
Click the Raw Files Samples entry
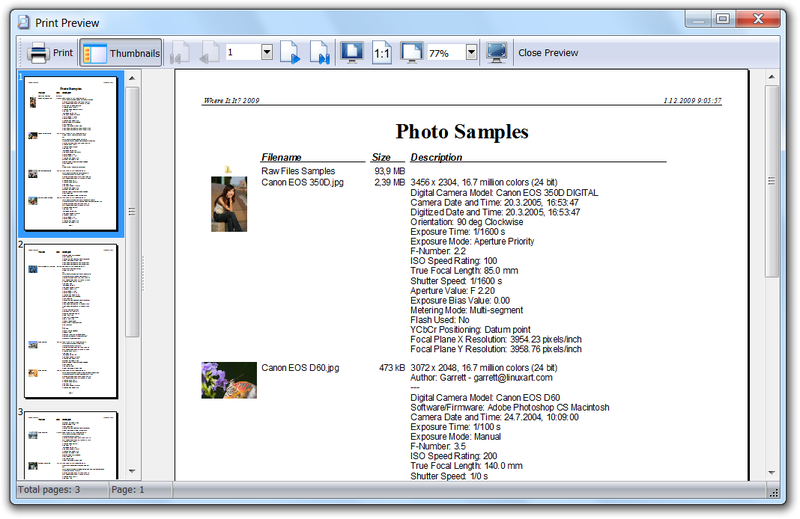point(298,171)
